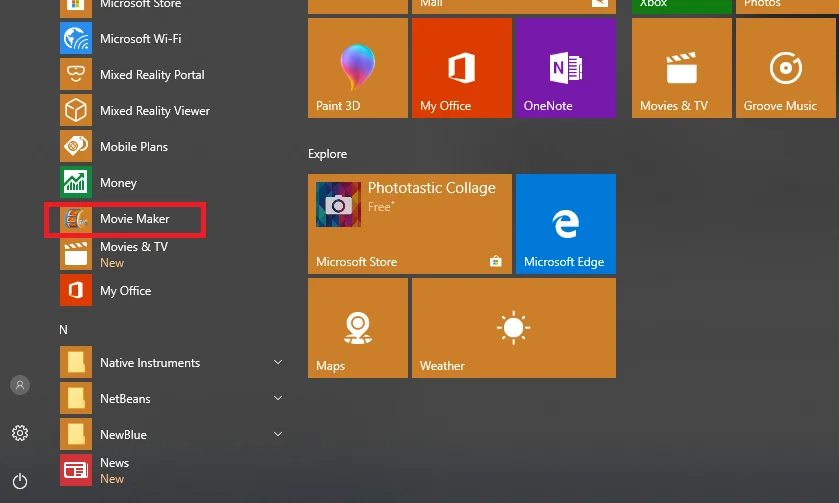Click Native Instruments label text
839x503 pixels.
pos(150,363)
